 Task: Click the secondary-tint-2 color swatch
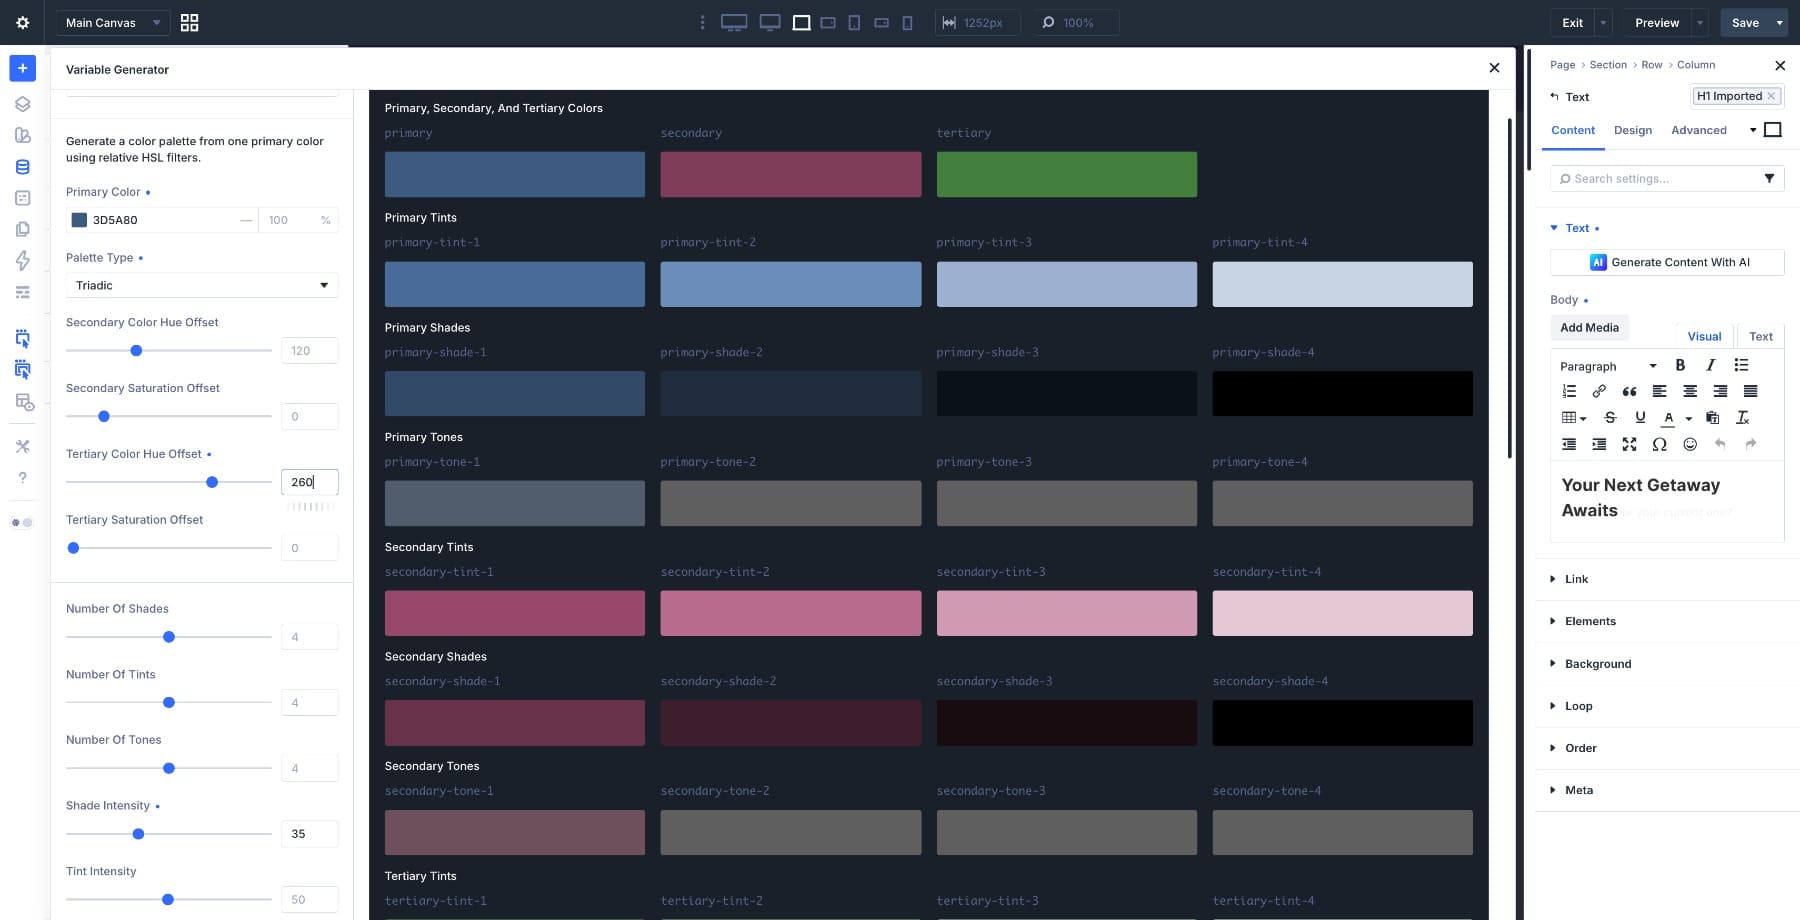pos(790,613)
